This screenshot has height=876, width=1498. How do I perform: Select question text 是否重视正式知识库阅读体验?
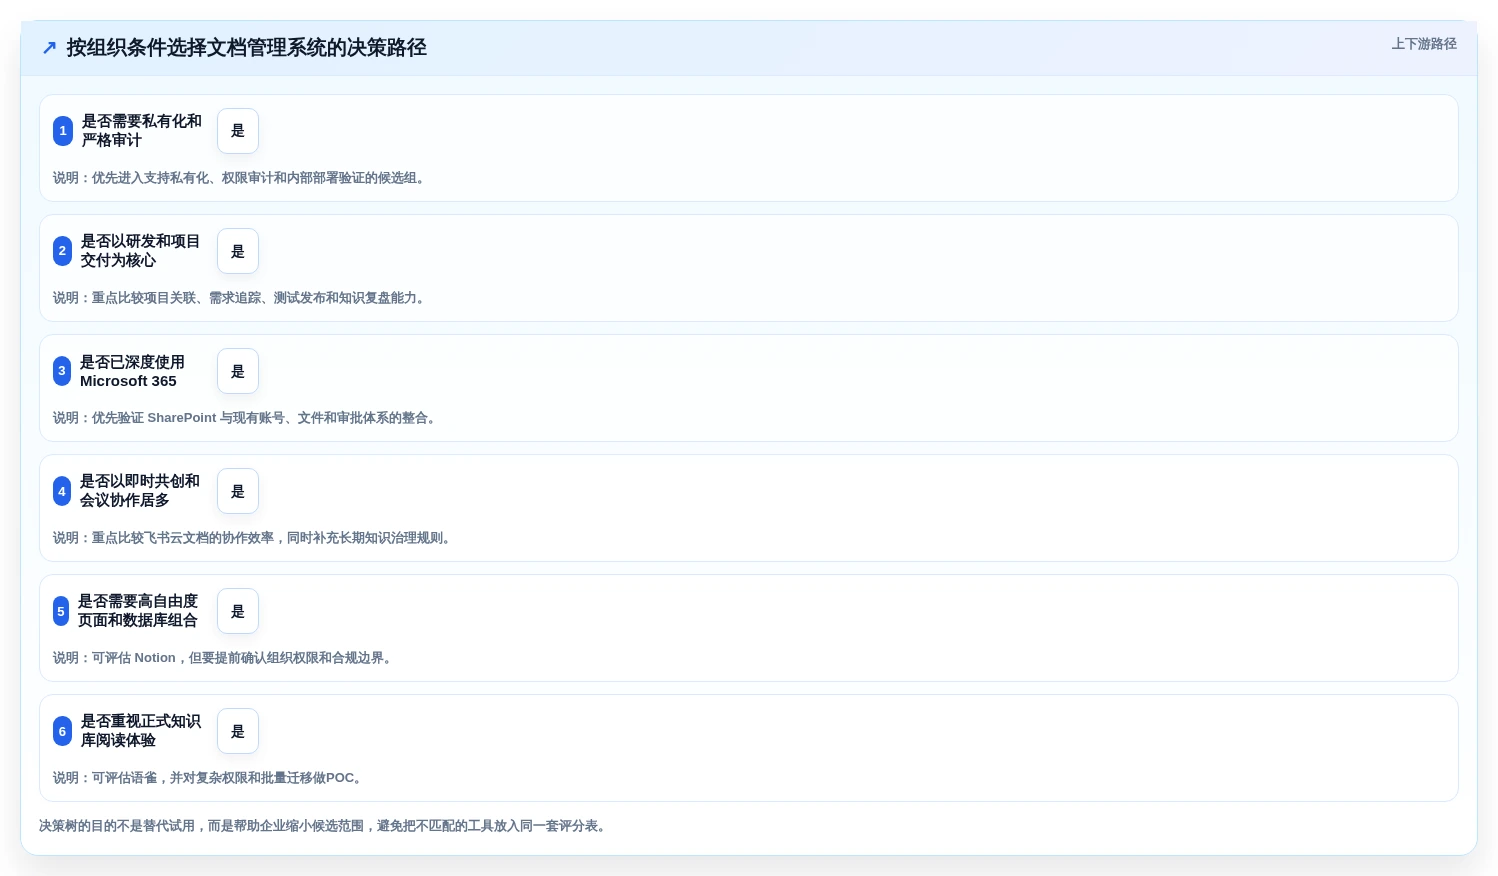(x=141, y=731)
